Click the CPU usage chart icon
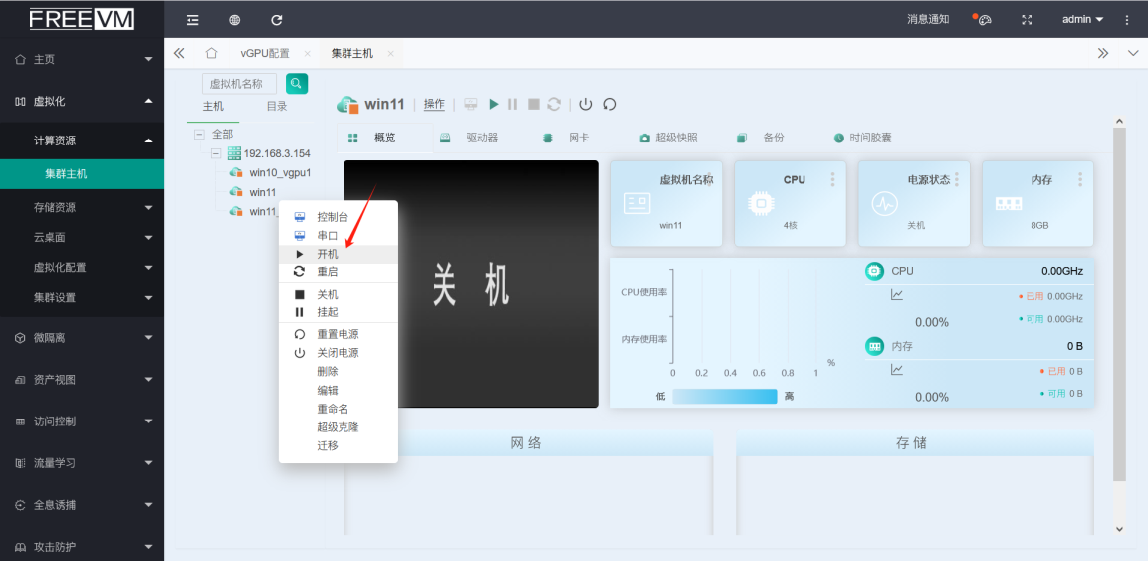This screenshot has width=1148, height=561. (896, 294)
